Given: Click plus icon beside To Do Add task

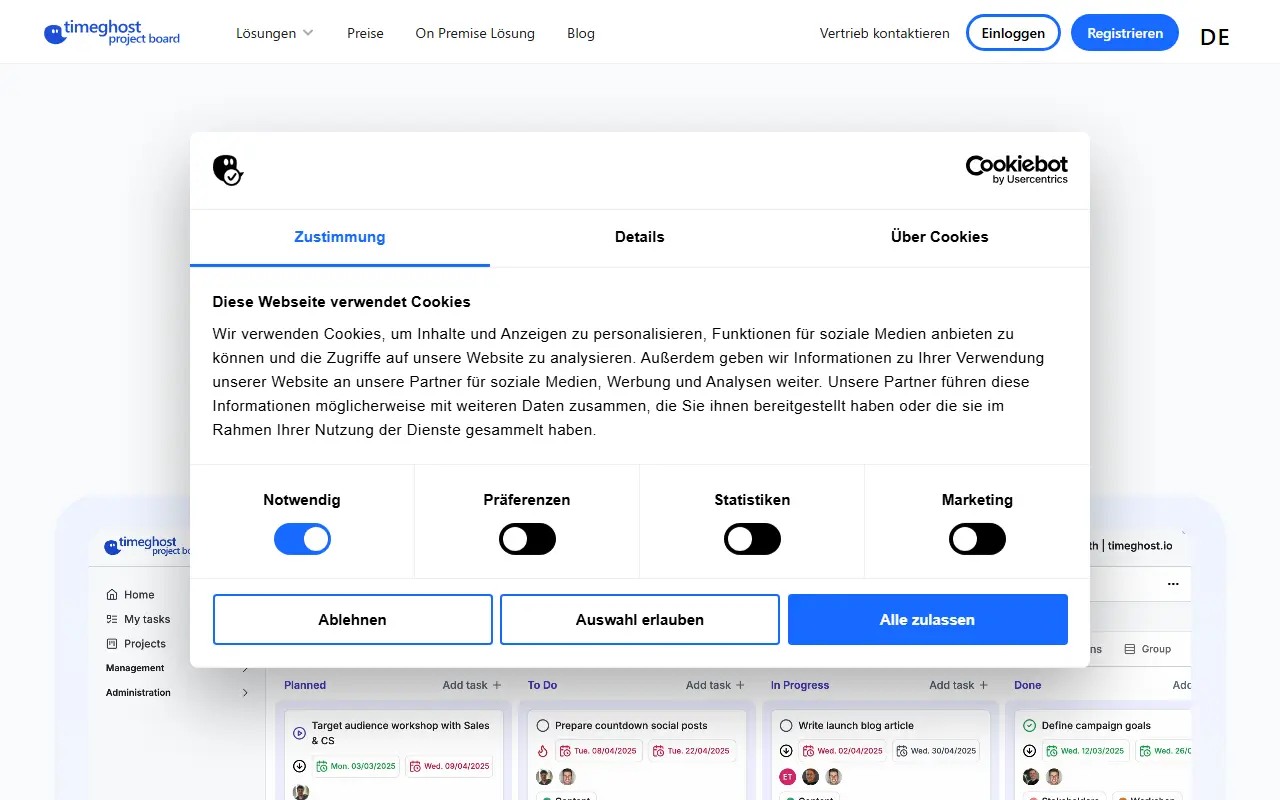Looking at the screenshot, I should (x=740, y=685).
